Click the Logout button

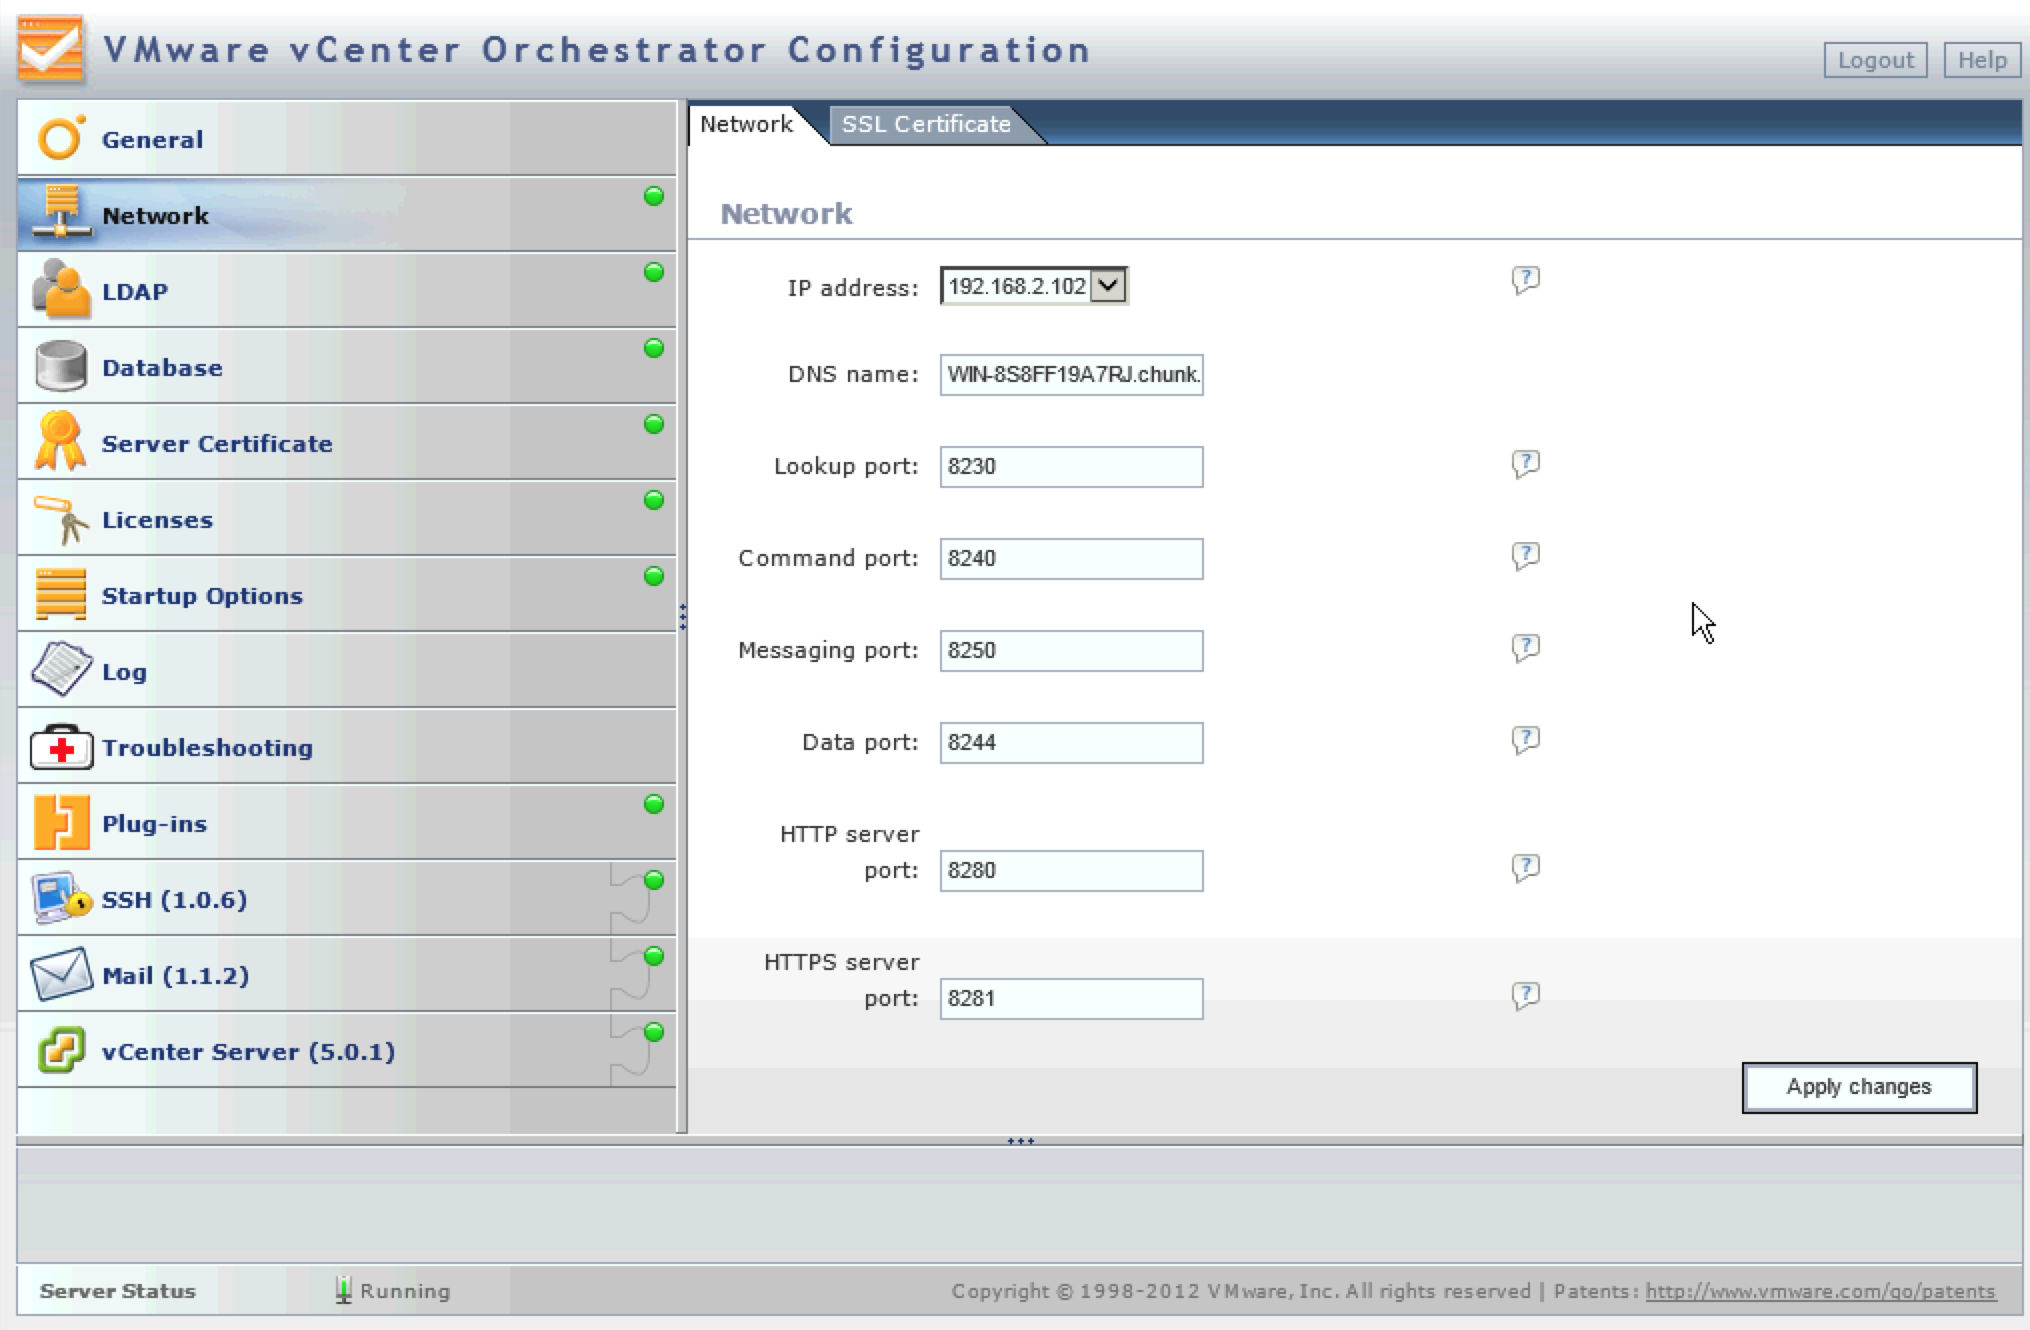click(x=1875, y=60)
